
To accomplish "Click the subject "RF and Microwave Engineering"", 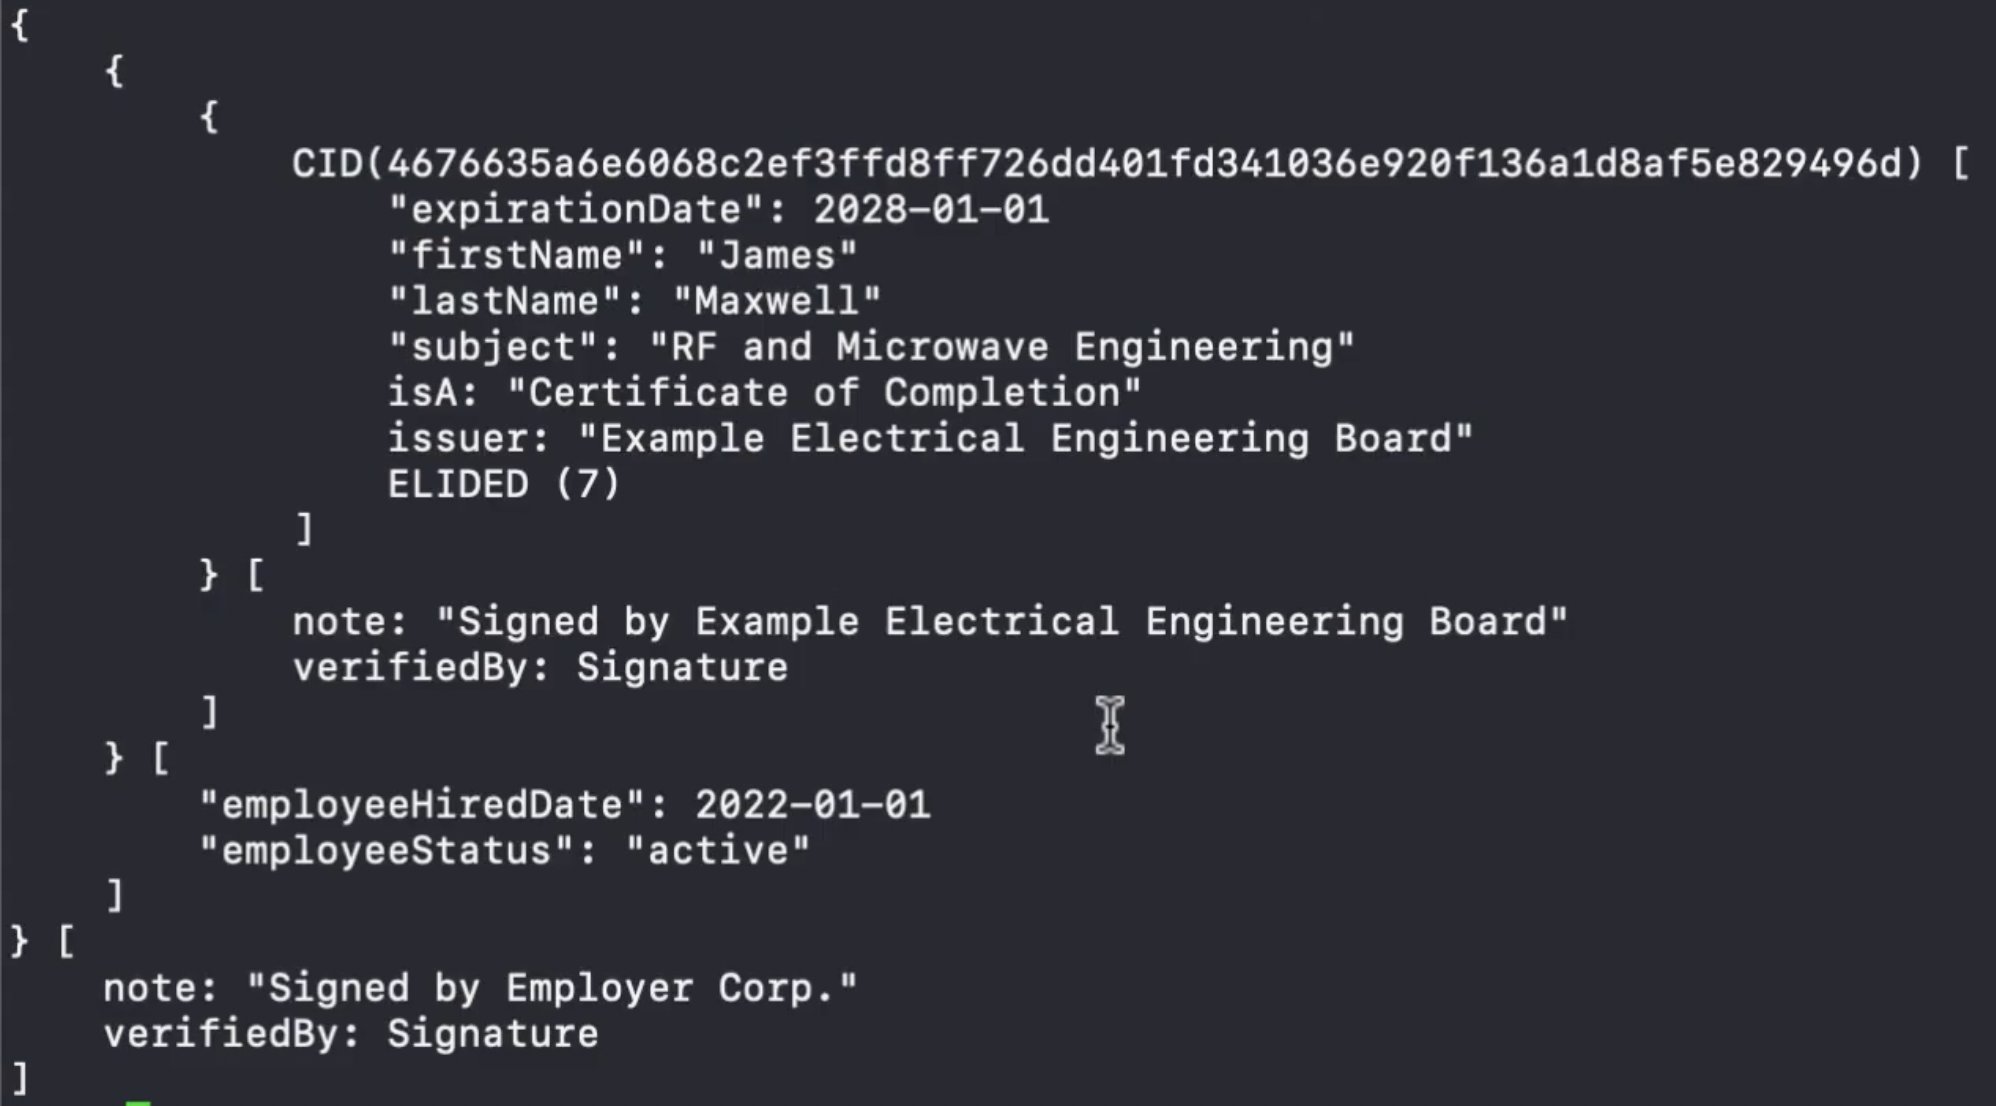I will coord(1002,347).
